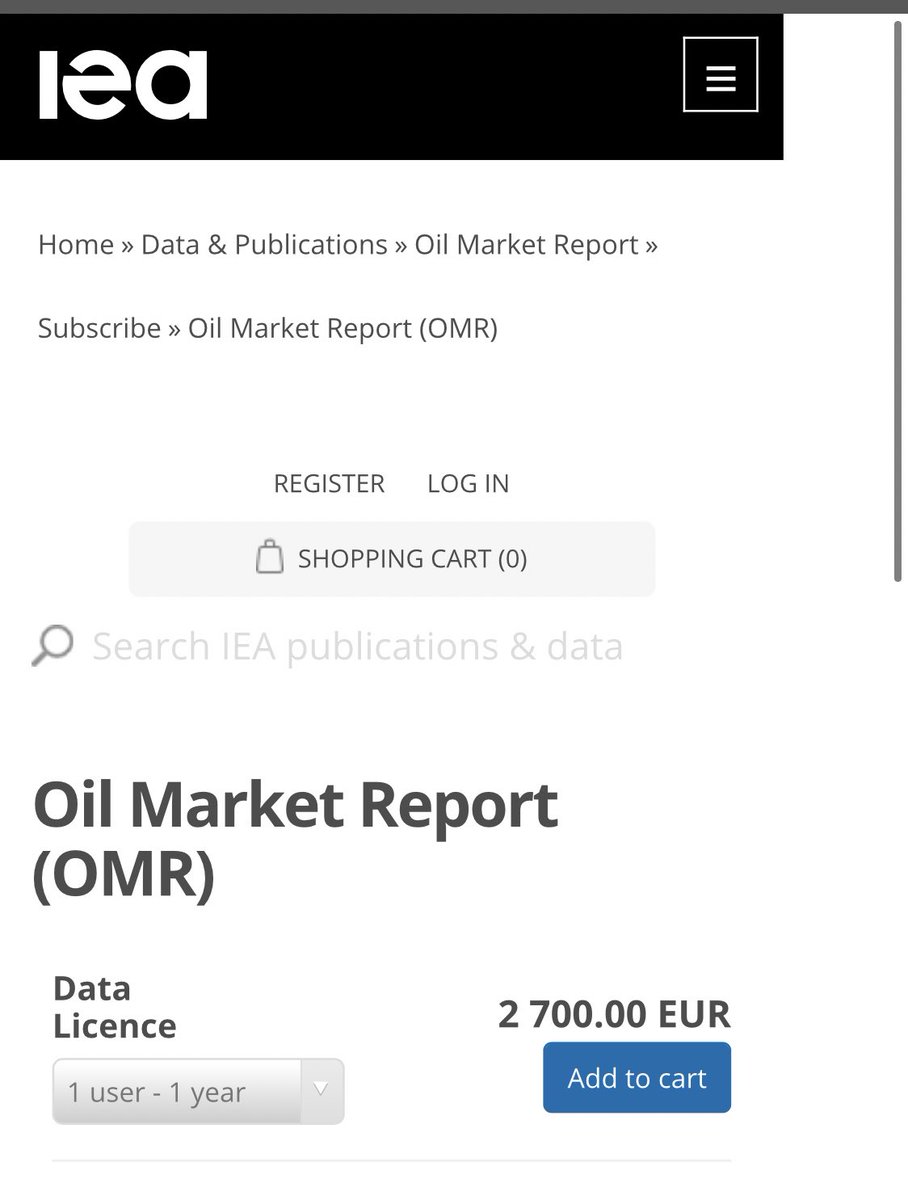Open the hamburger menu icon
This screenshot has width=908, height=1200.
[720, 74]
